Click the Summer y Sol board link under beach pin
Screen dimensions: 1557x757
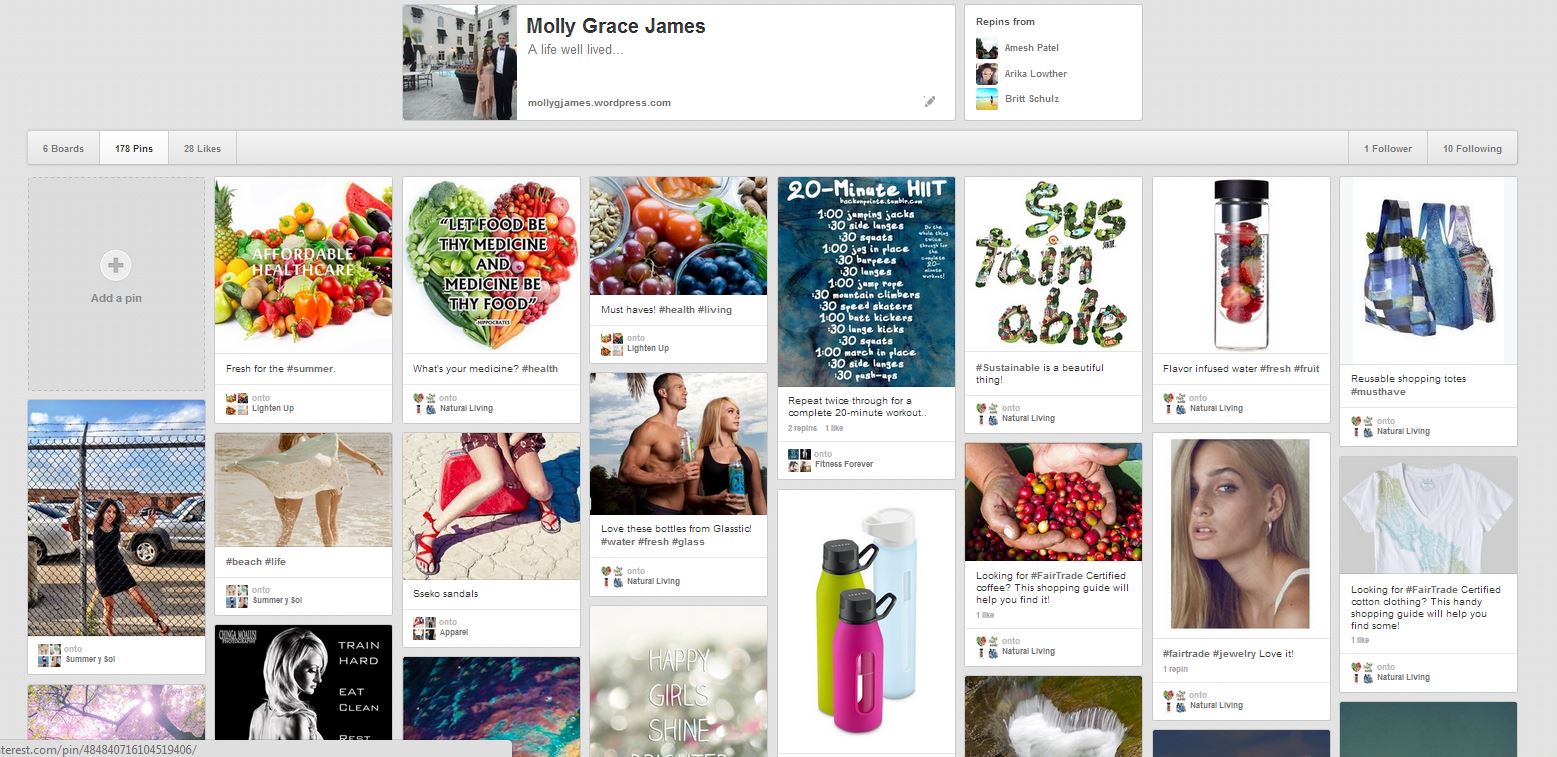(x=277, y=600)
